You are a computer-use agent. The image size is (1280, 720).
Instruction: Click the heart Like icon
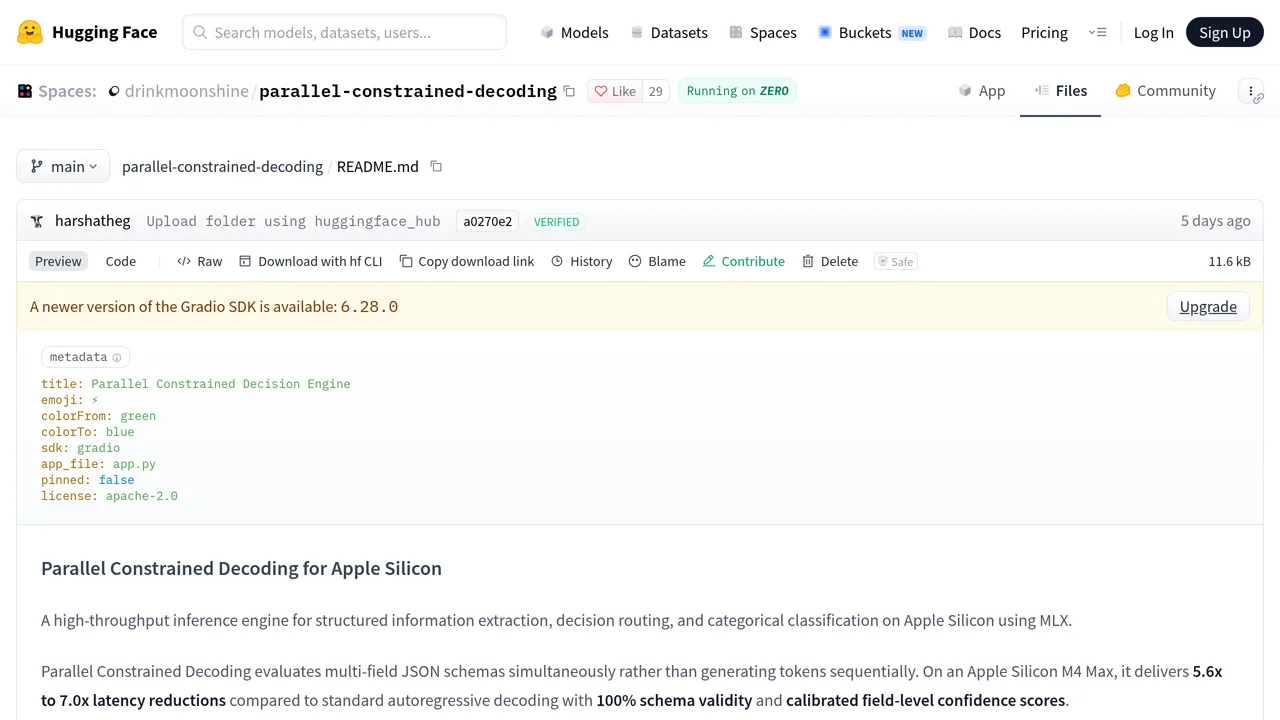coord(601,91)
